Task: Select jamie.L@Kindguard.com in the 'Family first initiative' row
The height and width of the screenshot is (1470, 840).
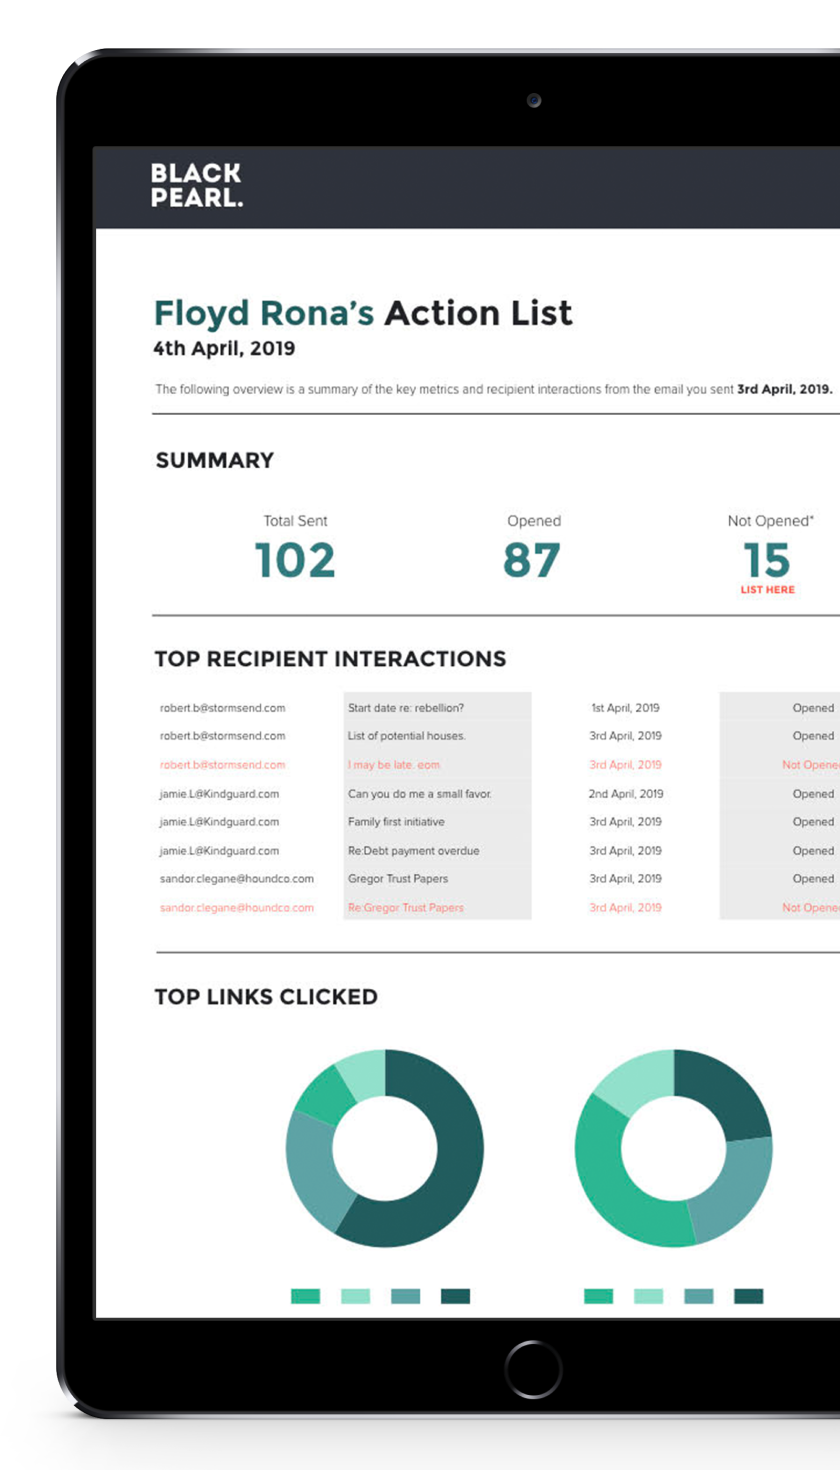Action: 220,822
